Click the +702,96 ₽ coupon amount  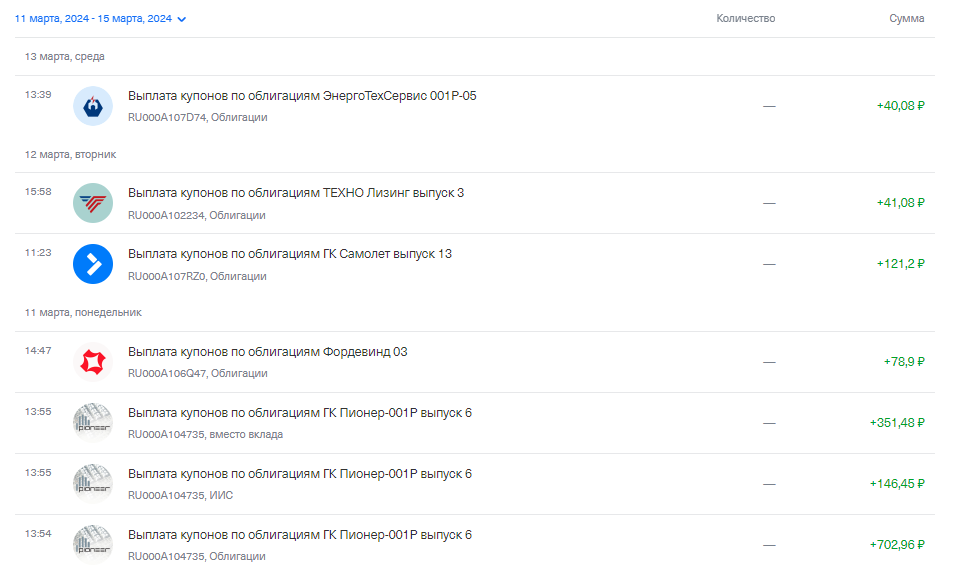pos(897,545)
